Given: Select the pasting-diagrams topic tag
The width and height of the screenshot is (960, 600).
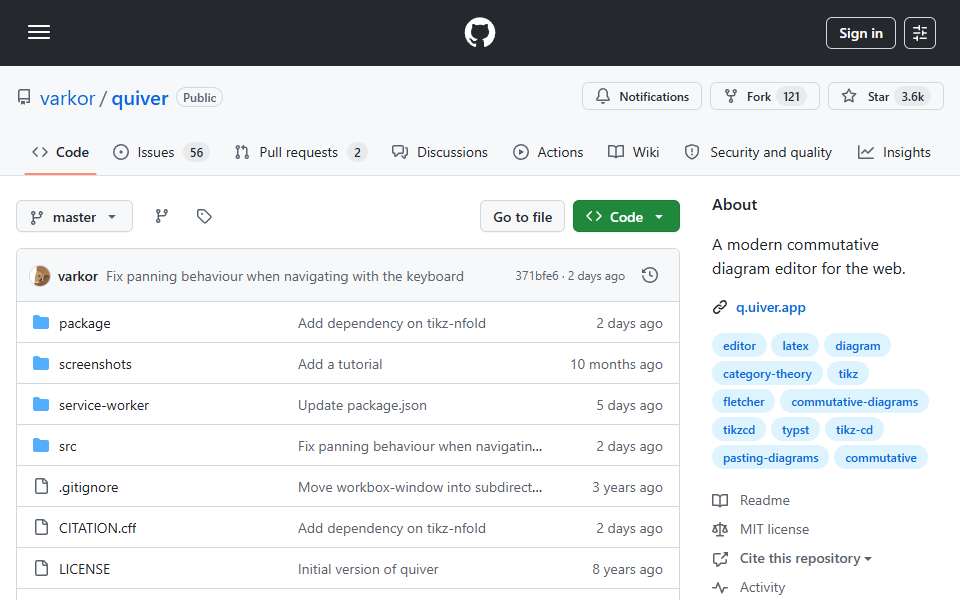Looking at the screenshot, I should pyautogui.click(x=770, y=459).
